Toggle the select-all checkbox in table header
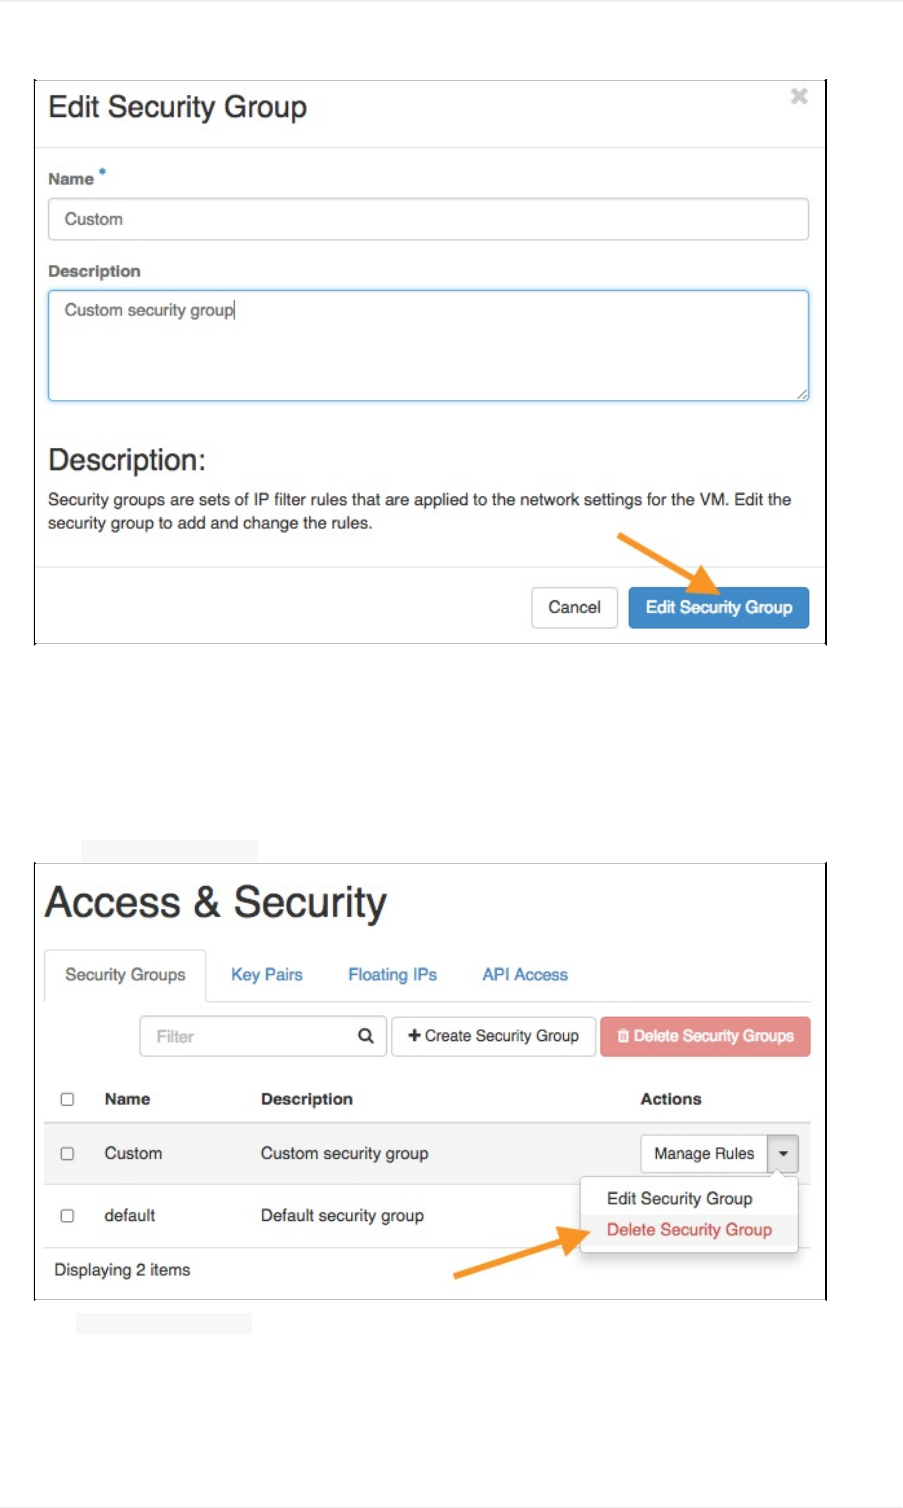The width and height of the screenshot is (903, 1508). click(x=67, y=1099)
